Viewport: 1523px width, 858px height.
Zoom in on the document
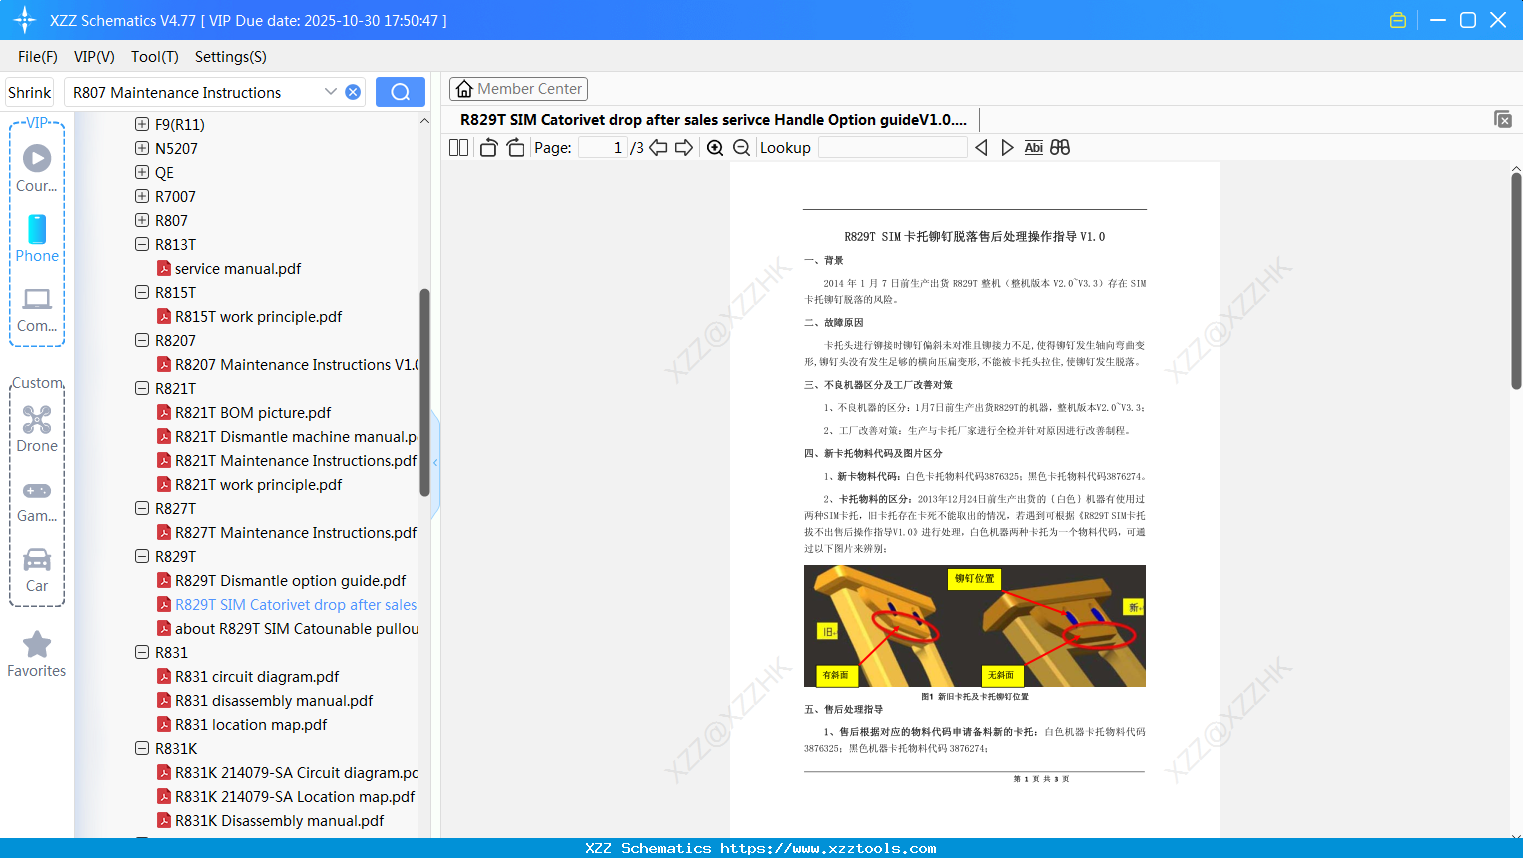point(715,147)
